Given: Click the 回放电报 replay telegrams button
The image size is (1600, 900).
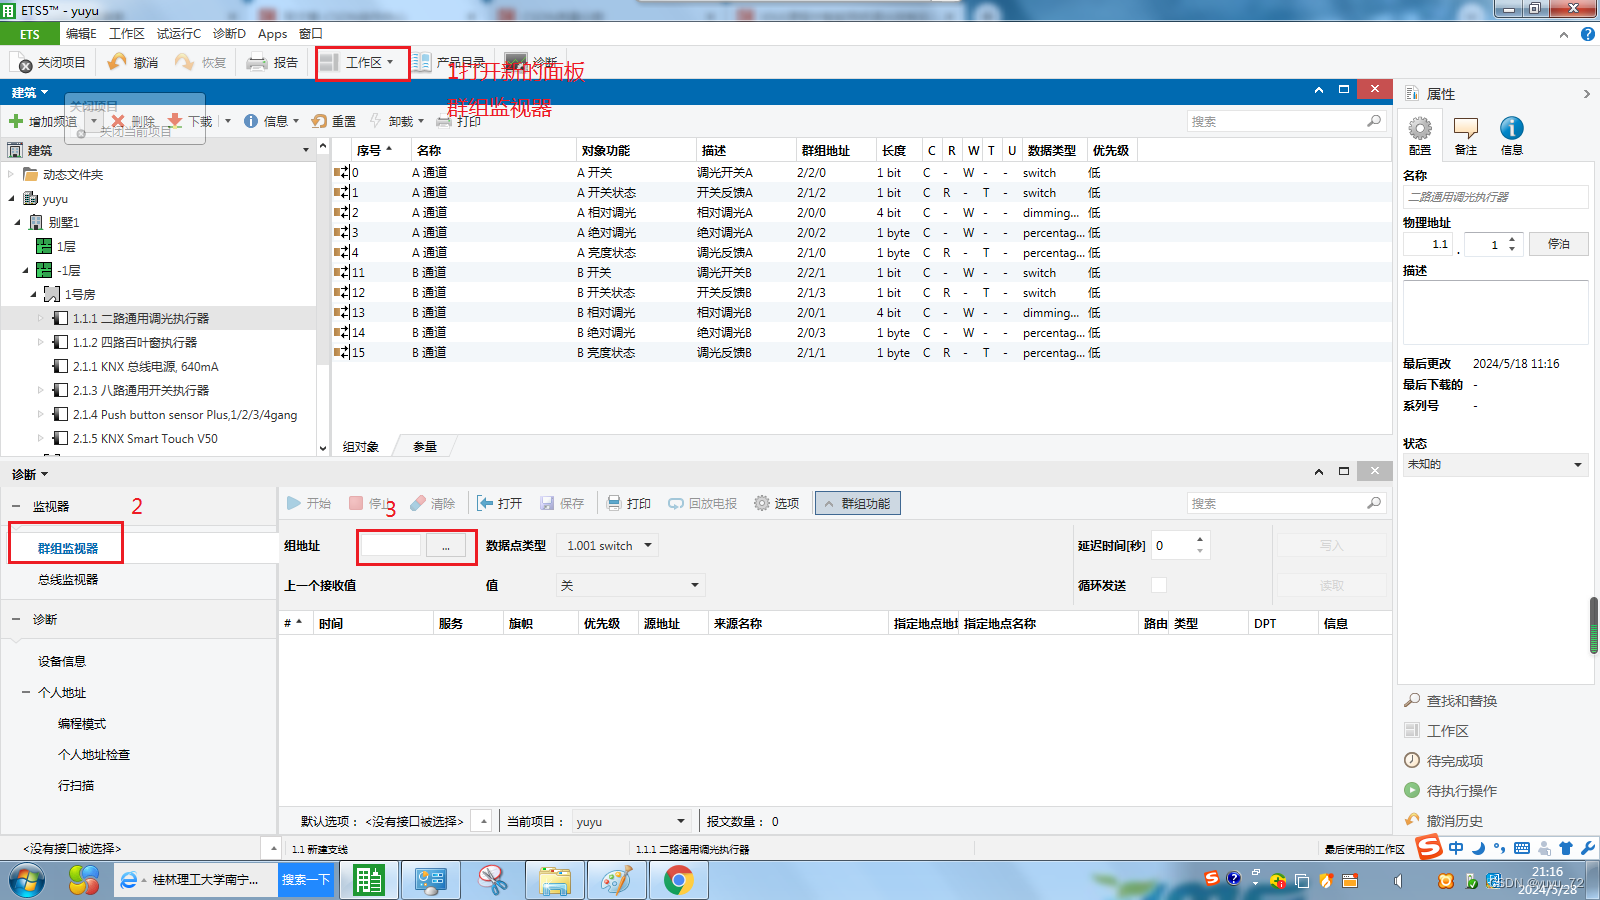Looking at the screenshot, I should (702, 503).
